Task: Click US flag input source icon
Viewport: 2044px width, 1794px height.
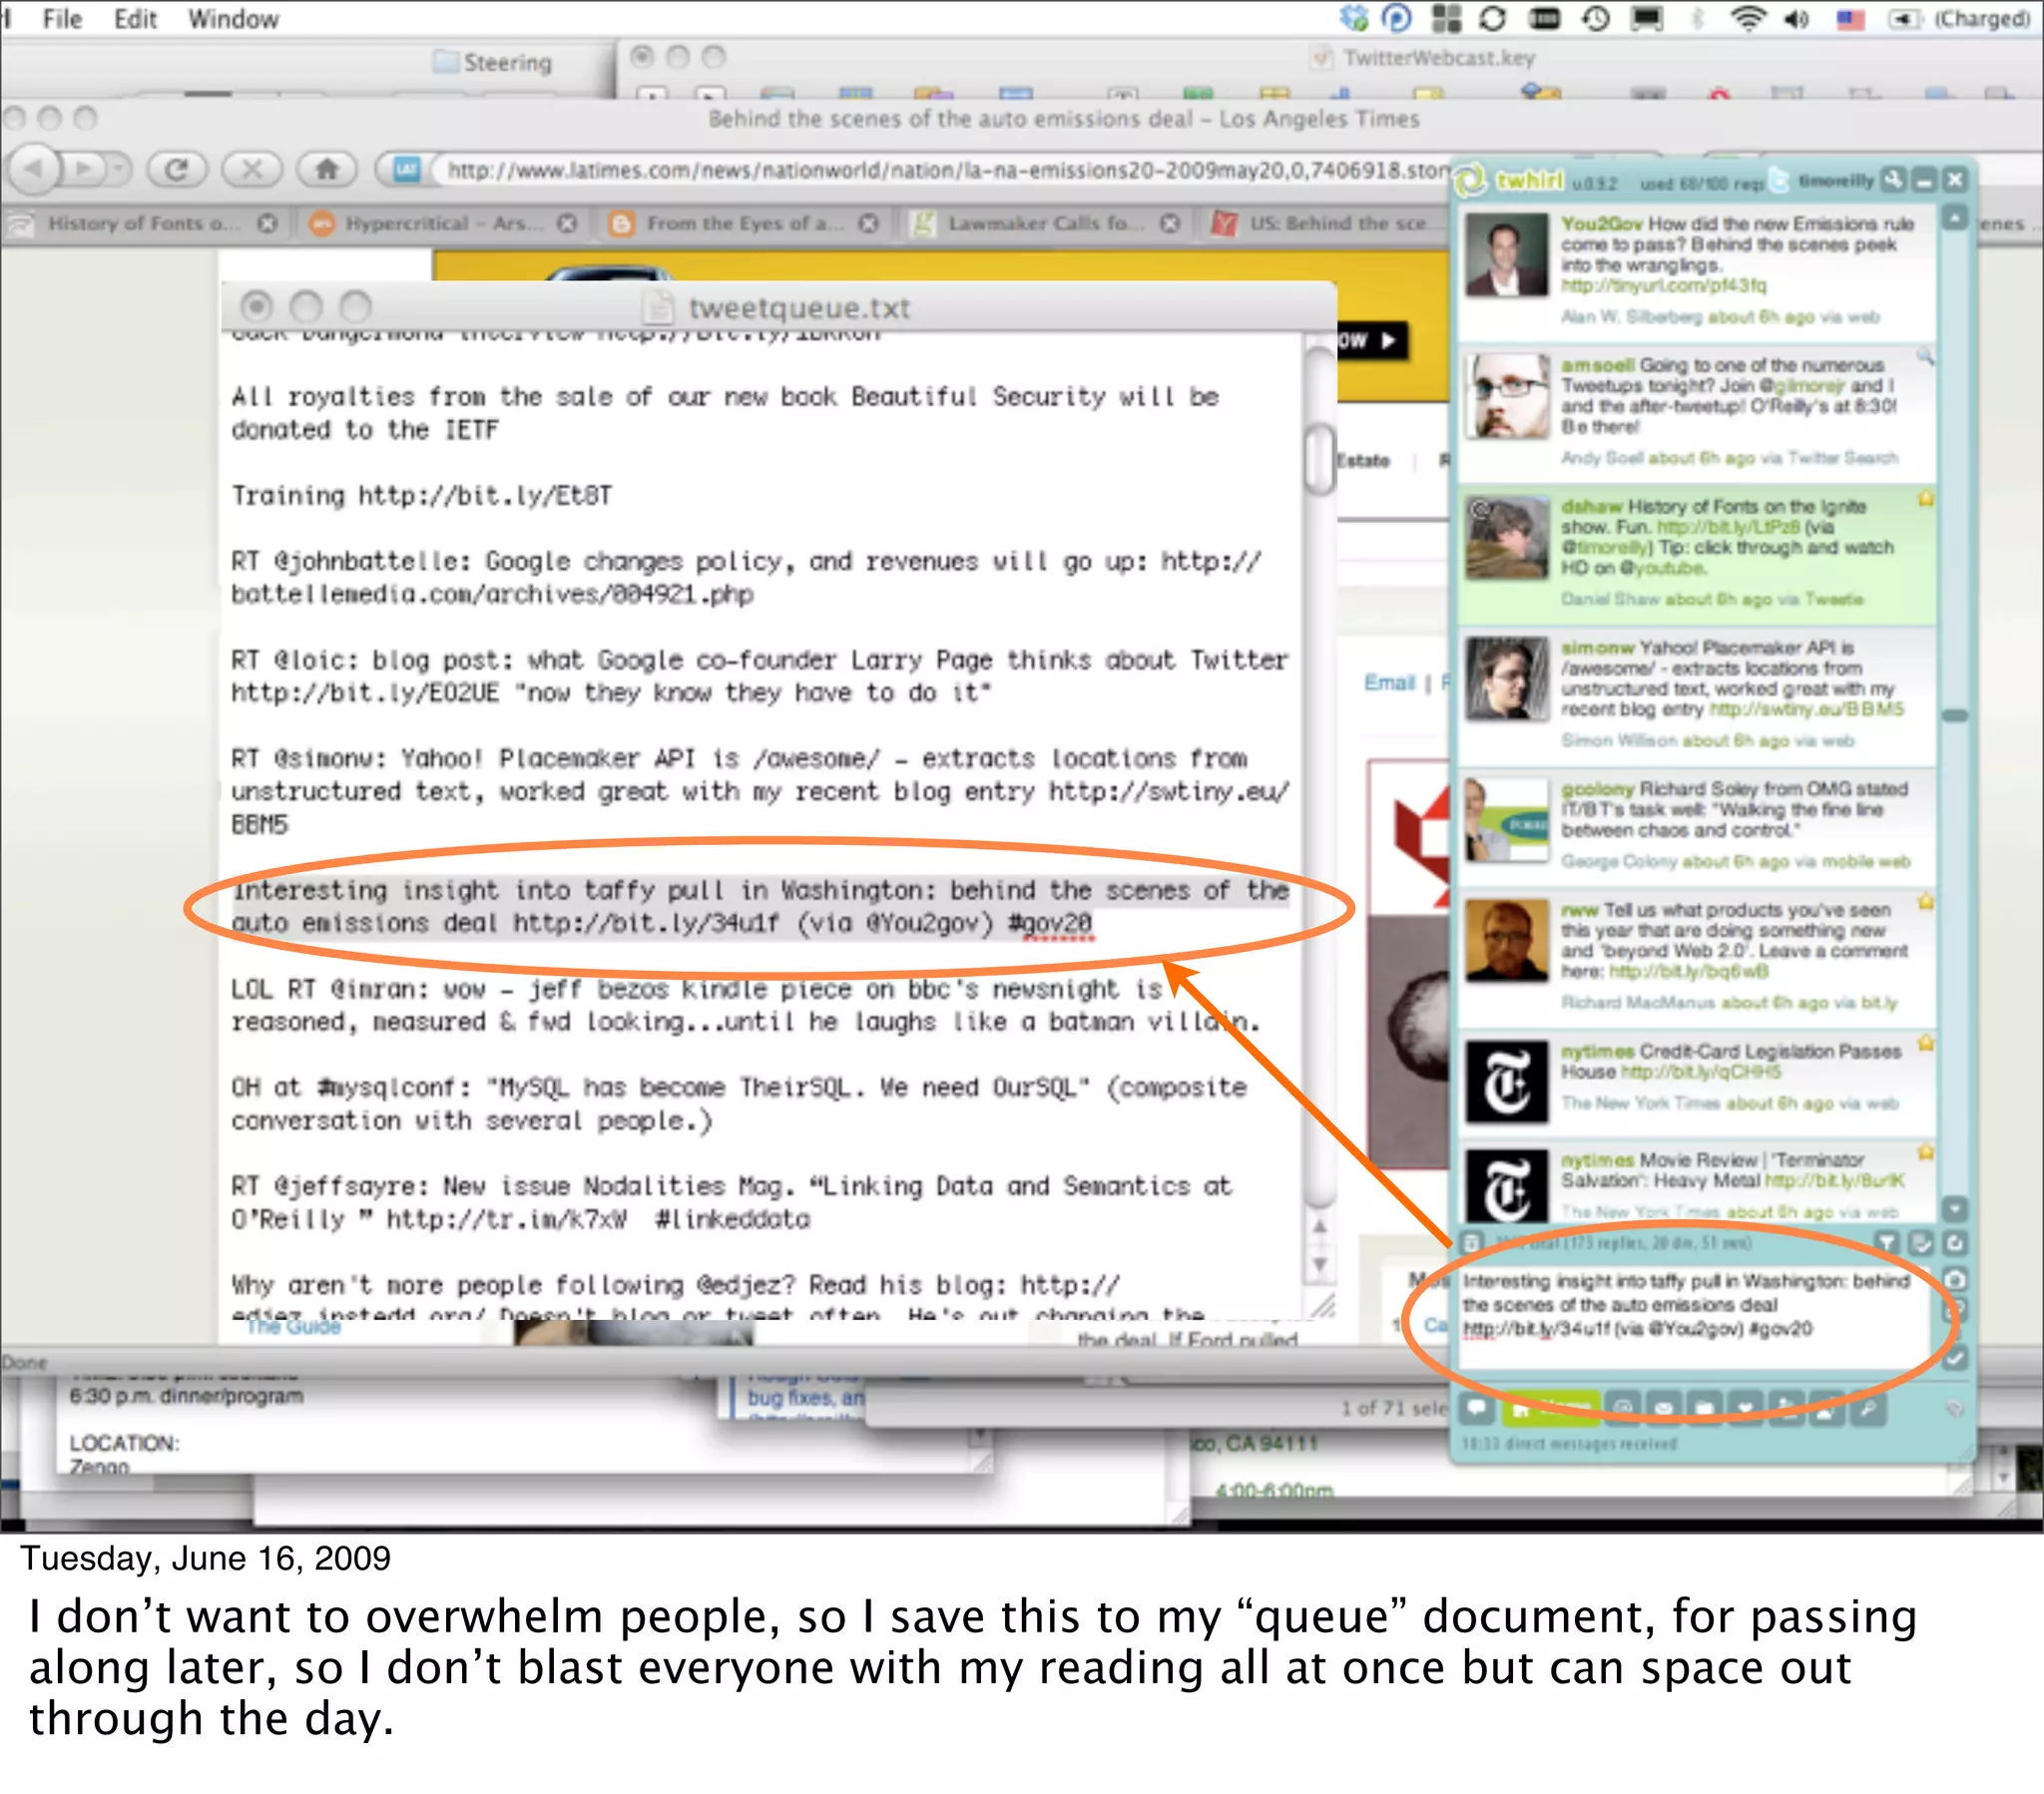Action: tap(1851, 19)
